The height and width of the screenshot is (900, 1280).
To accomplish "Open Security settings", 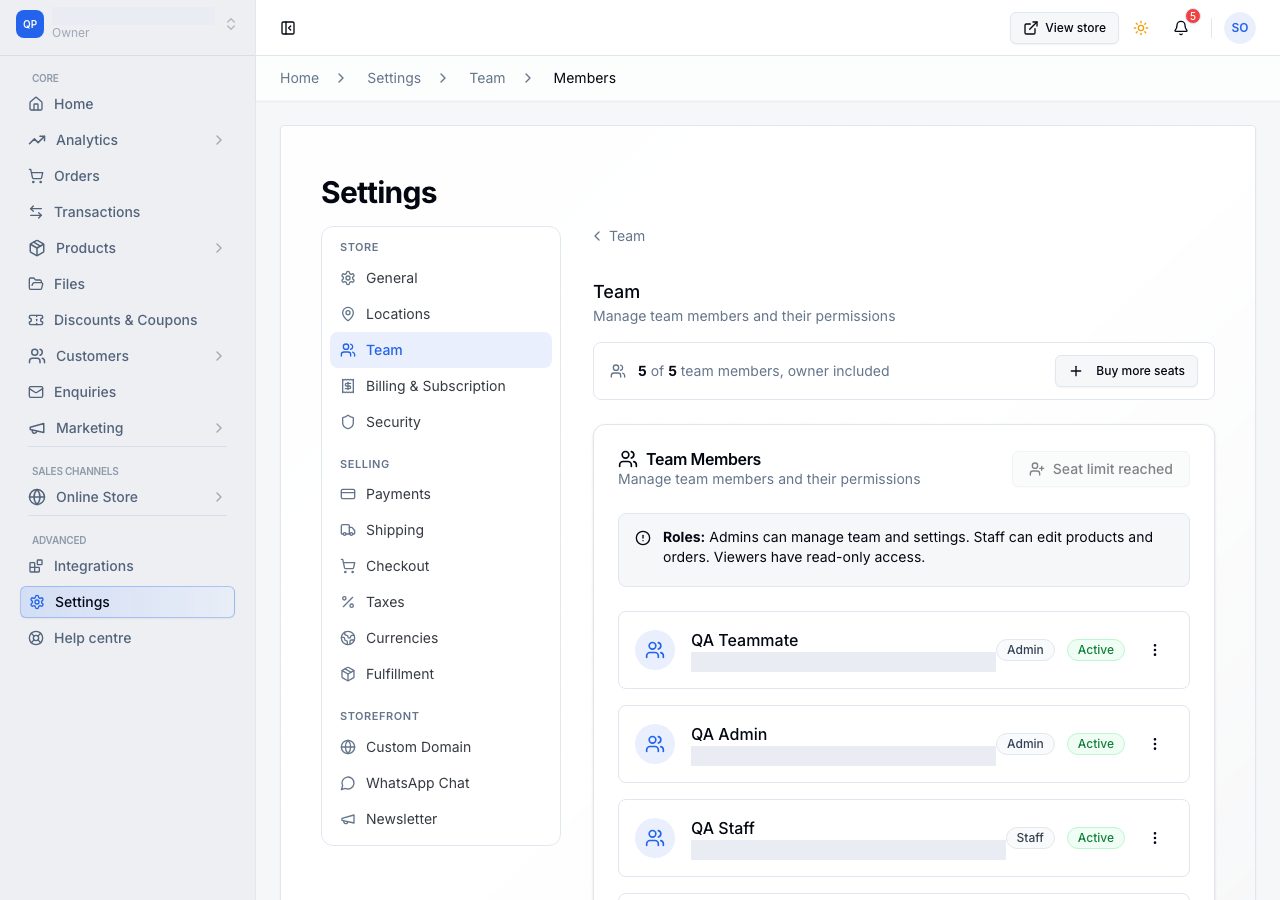I will point(441,422).
